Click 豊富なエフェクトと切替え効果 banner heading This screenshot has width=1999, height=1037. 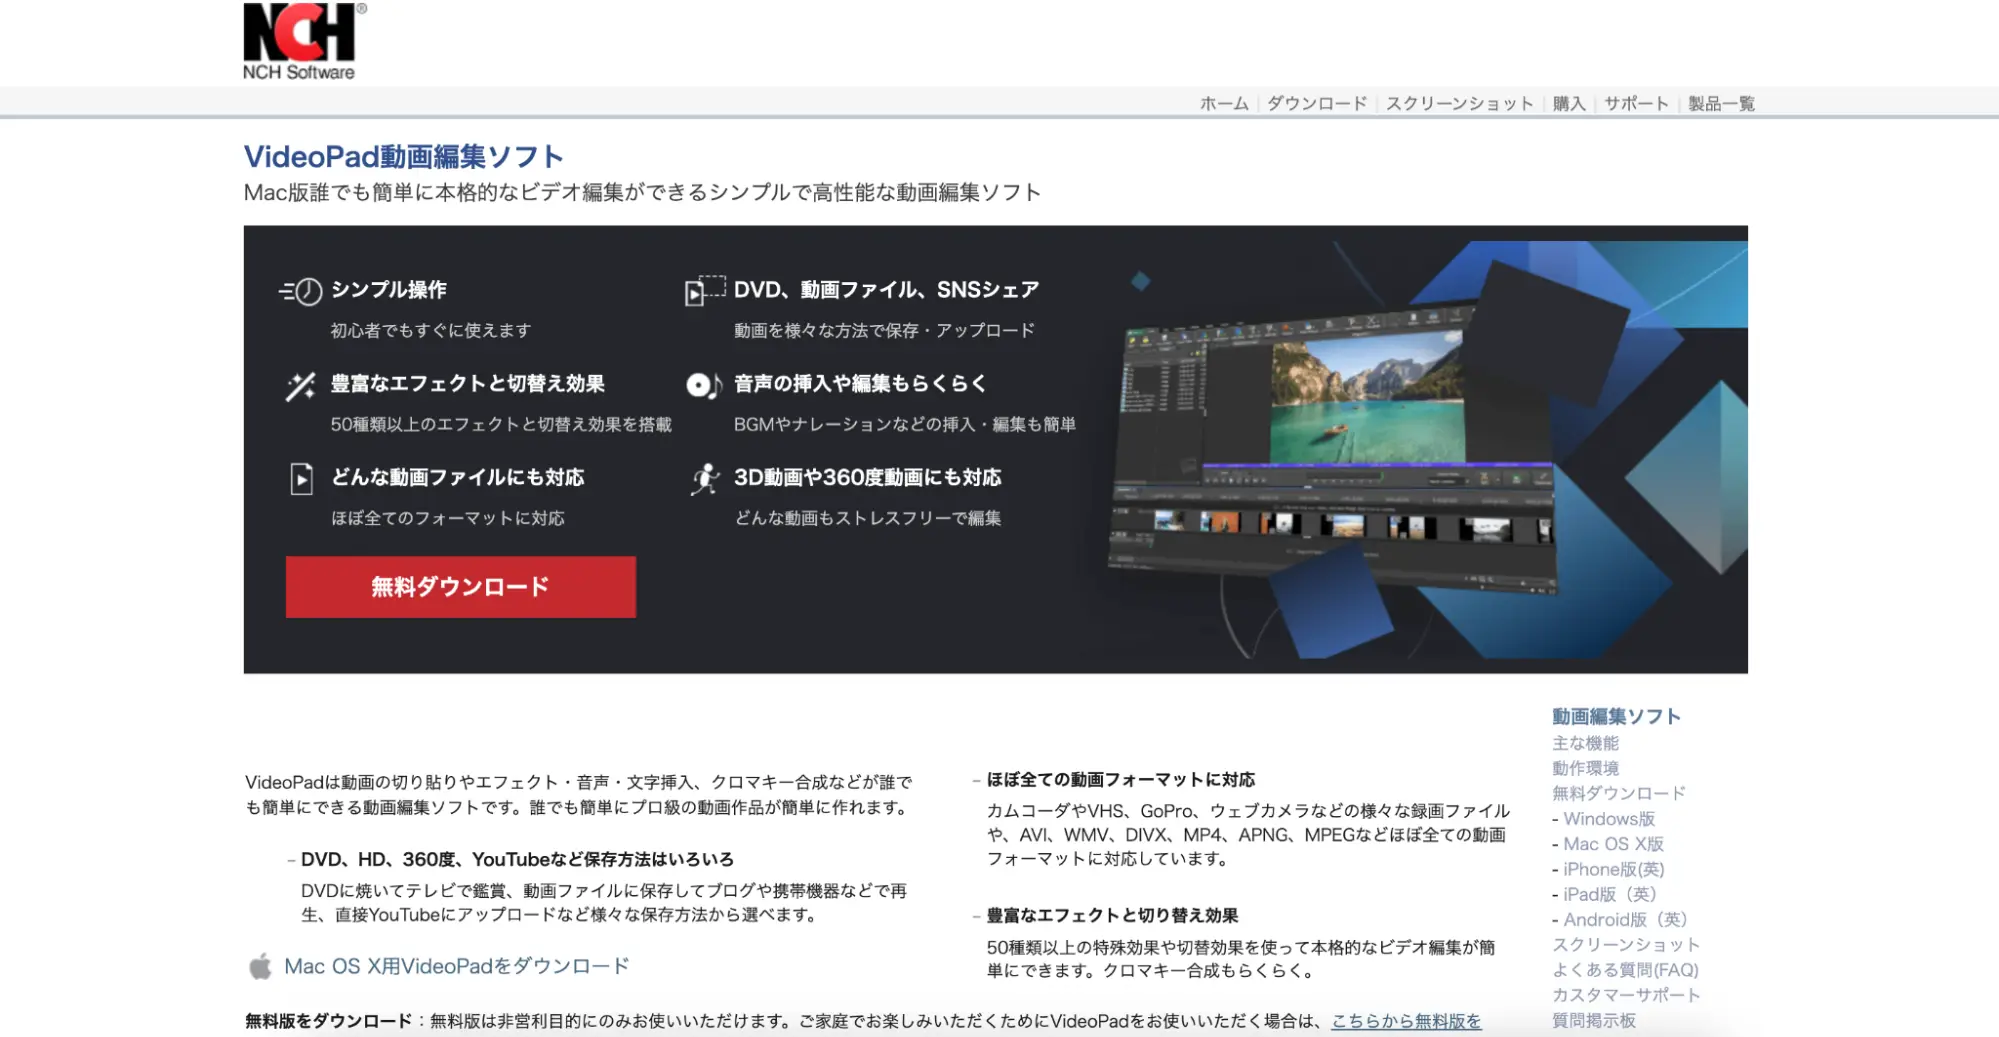point(467,384)
